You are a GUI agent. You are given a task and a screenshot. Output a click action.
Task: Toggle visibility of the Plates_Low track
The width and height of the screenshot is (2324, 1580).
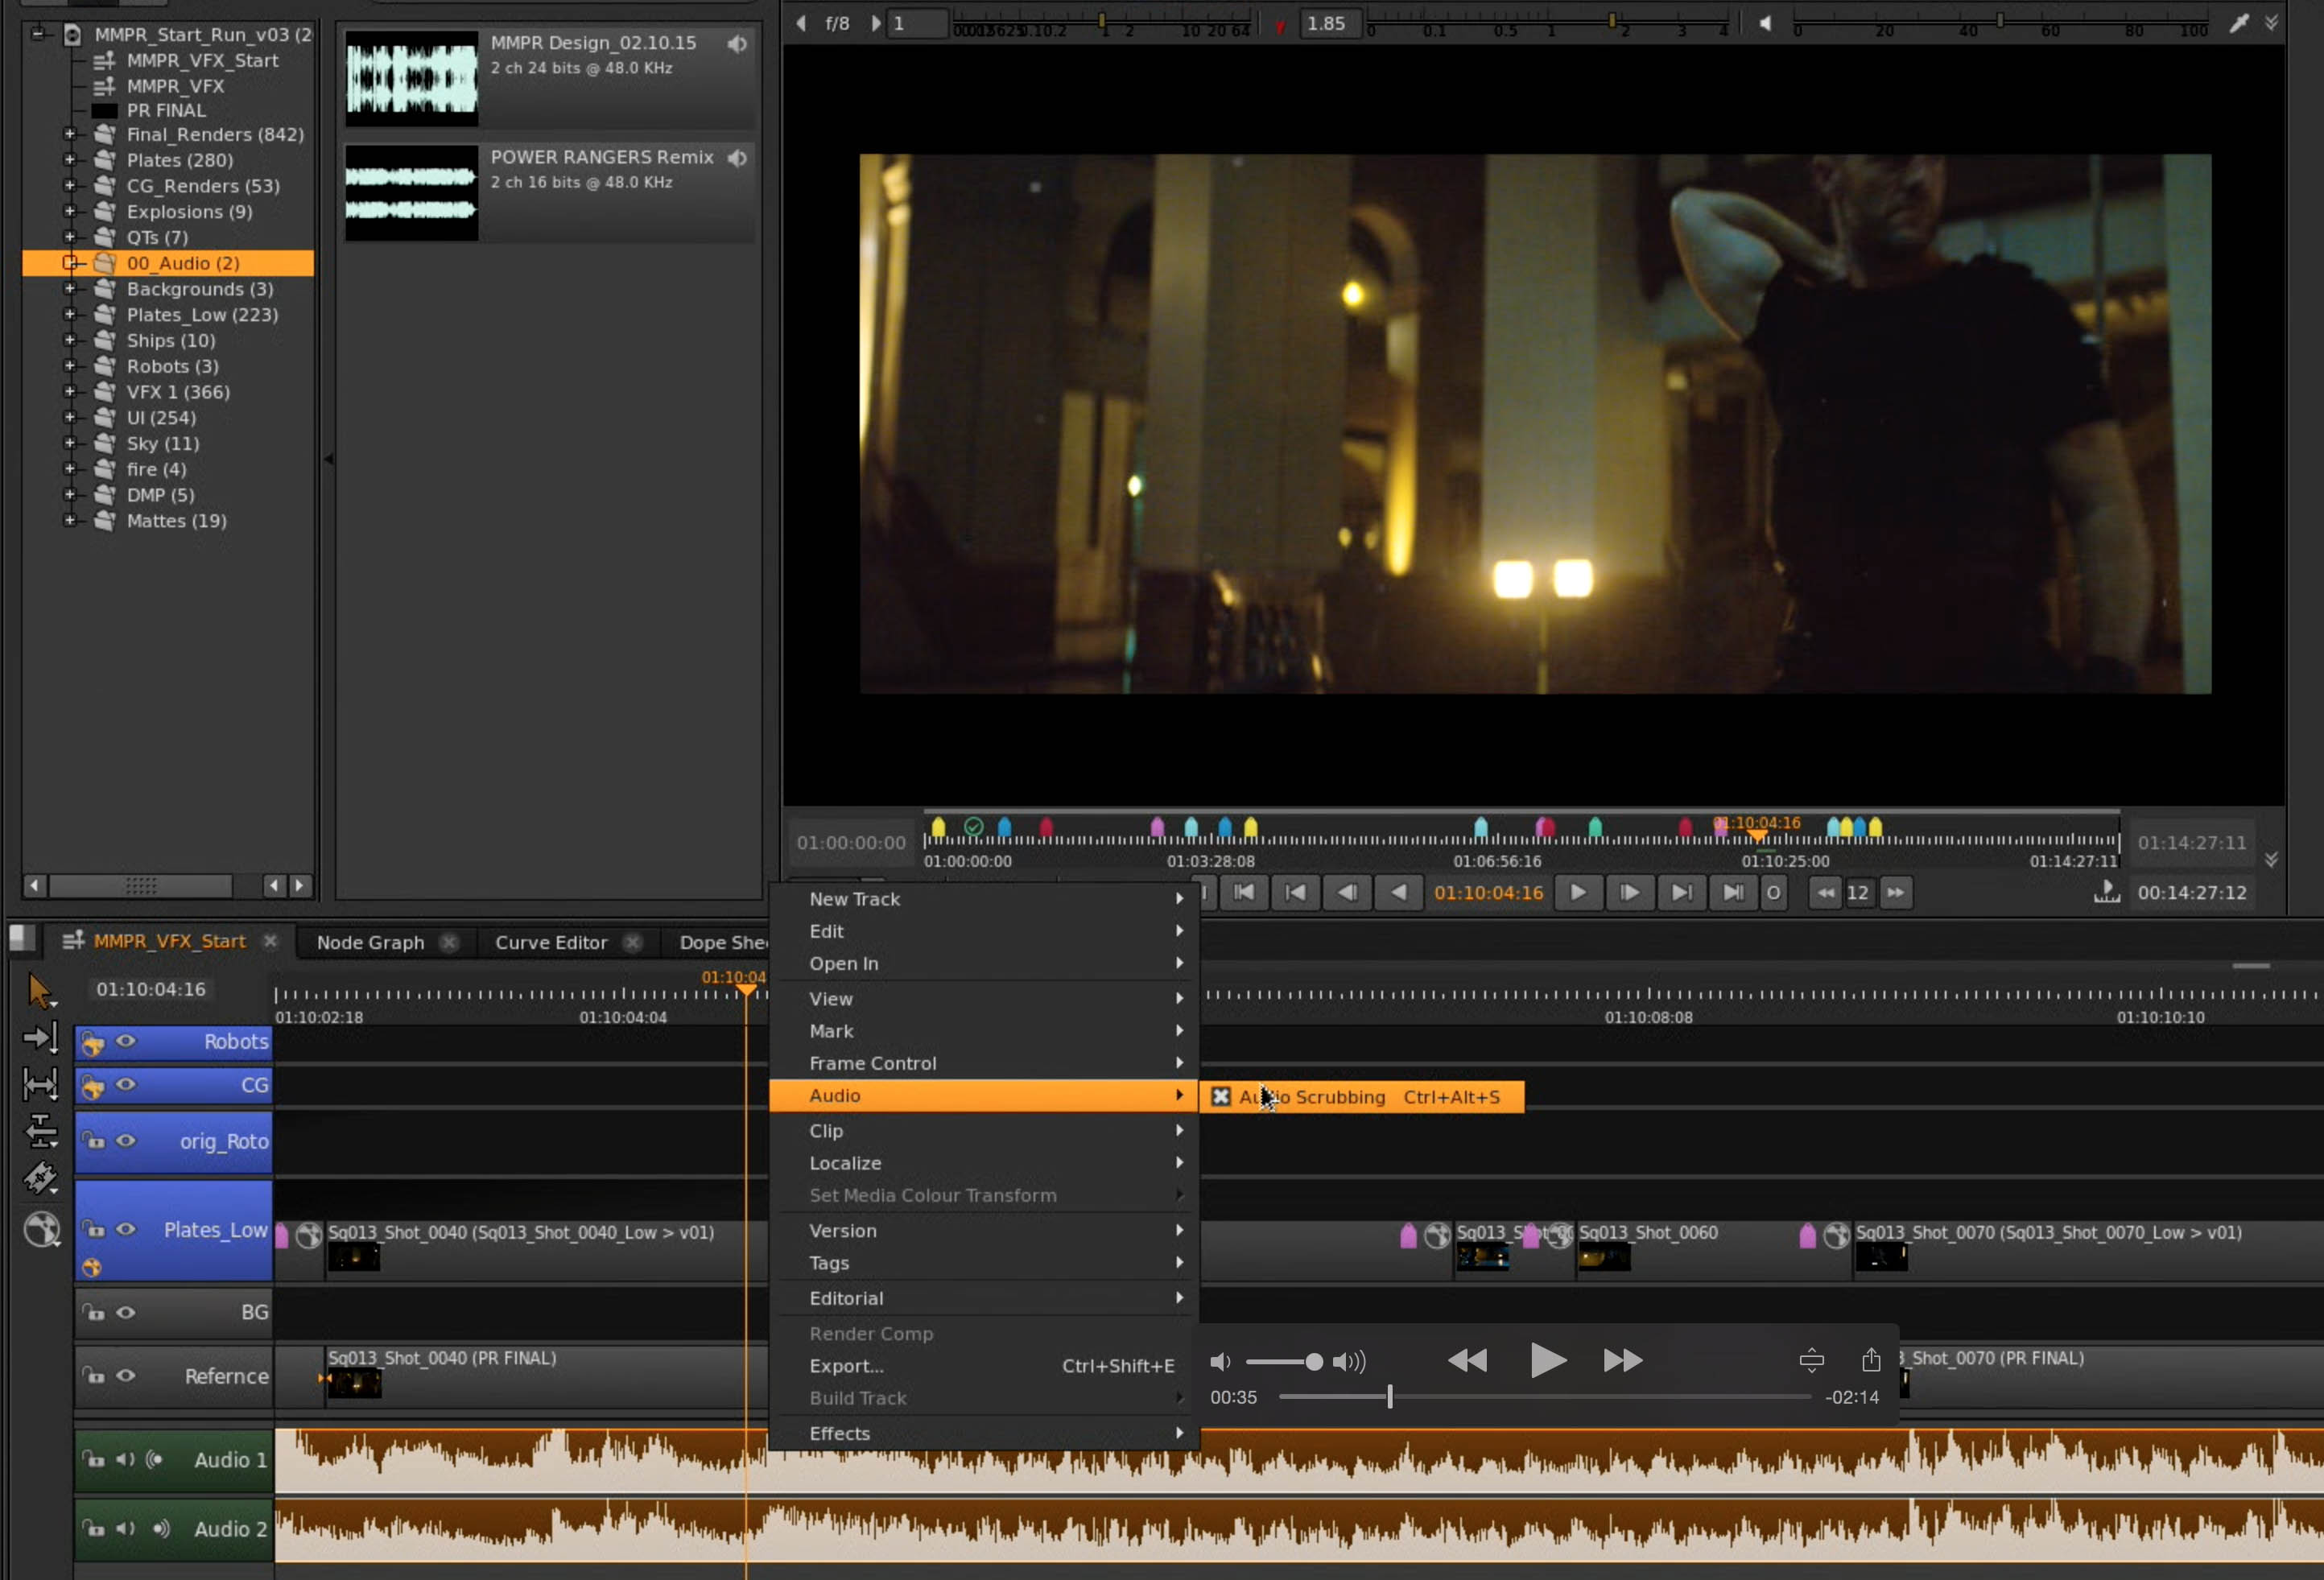[x=126, y=1229]
